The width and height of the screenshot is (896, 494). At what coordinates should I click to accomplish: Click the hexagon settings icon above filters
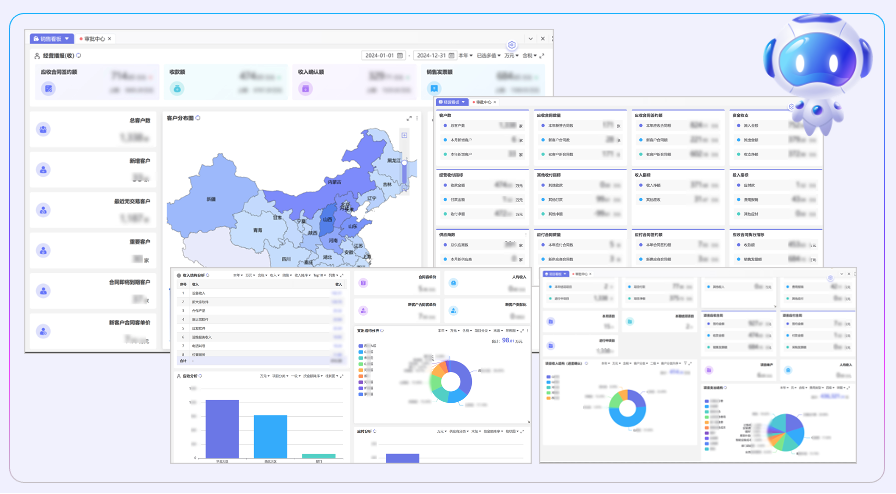point(512,45)
